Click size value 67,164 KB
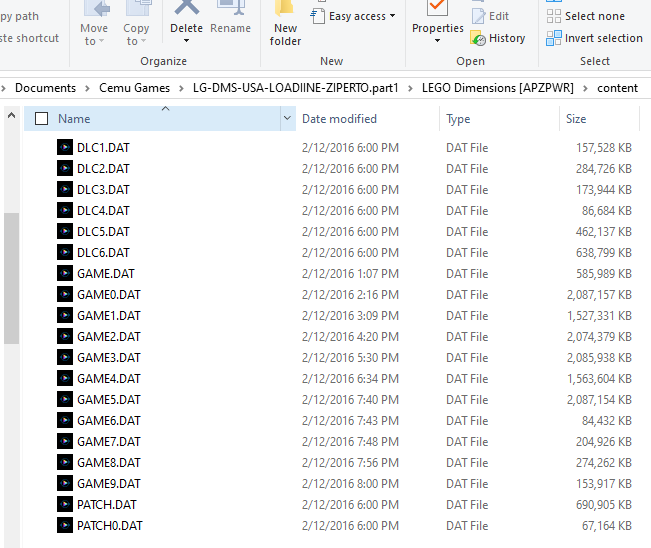Screen dimensions: 651x548 tap(607, 526)
